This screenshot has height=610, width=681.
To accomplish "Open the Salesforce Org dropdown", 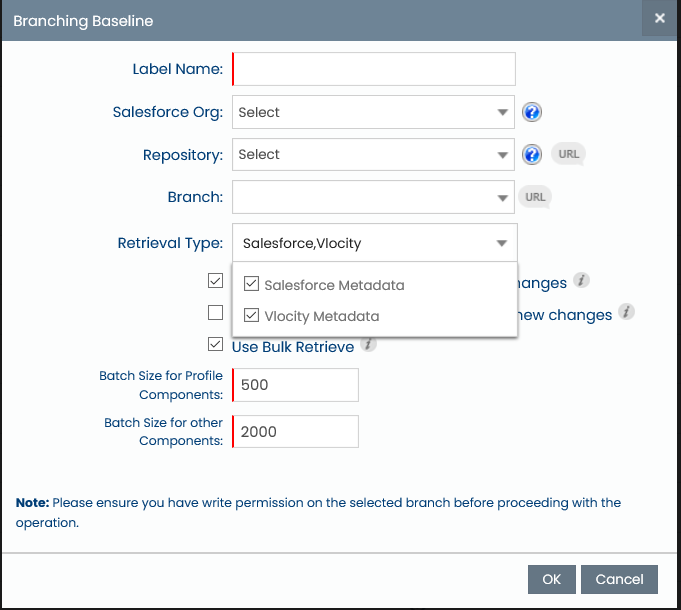I will (373, 112).
